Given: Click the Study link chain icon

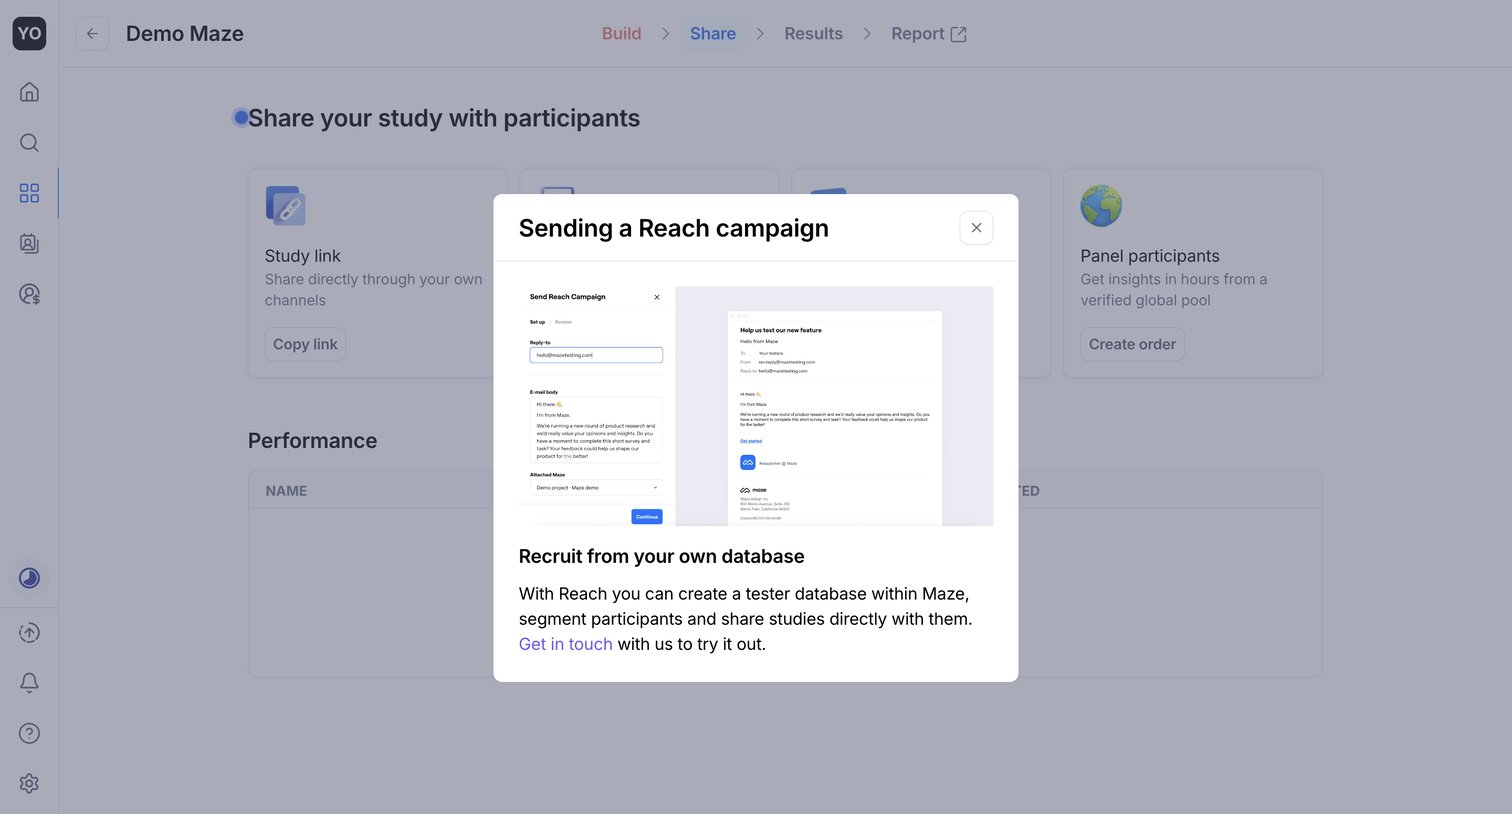Looking at the screenshot, I should pos(285,205).
